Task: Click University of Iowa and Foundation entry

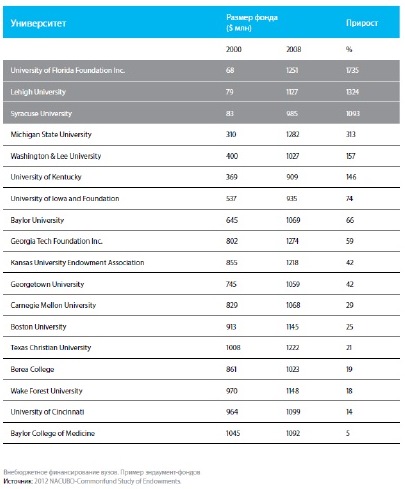Action: pos(65,198)
